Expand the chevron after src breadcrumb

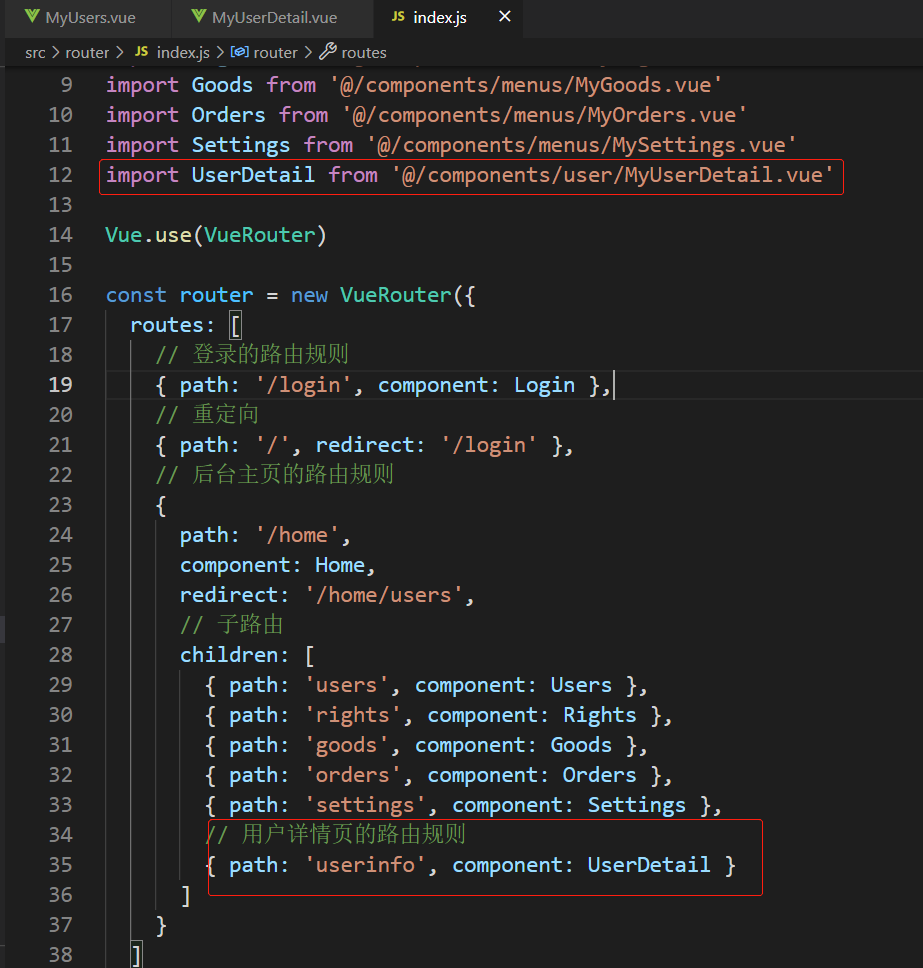[56, 53]
